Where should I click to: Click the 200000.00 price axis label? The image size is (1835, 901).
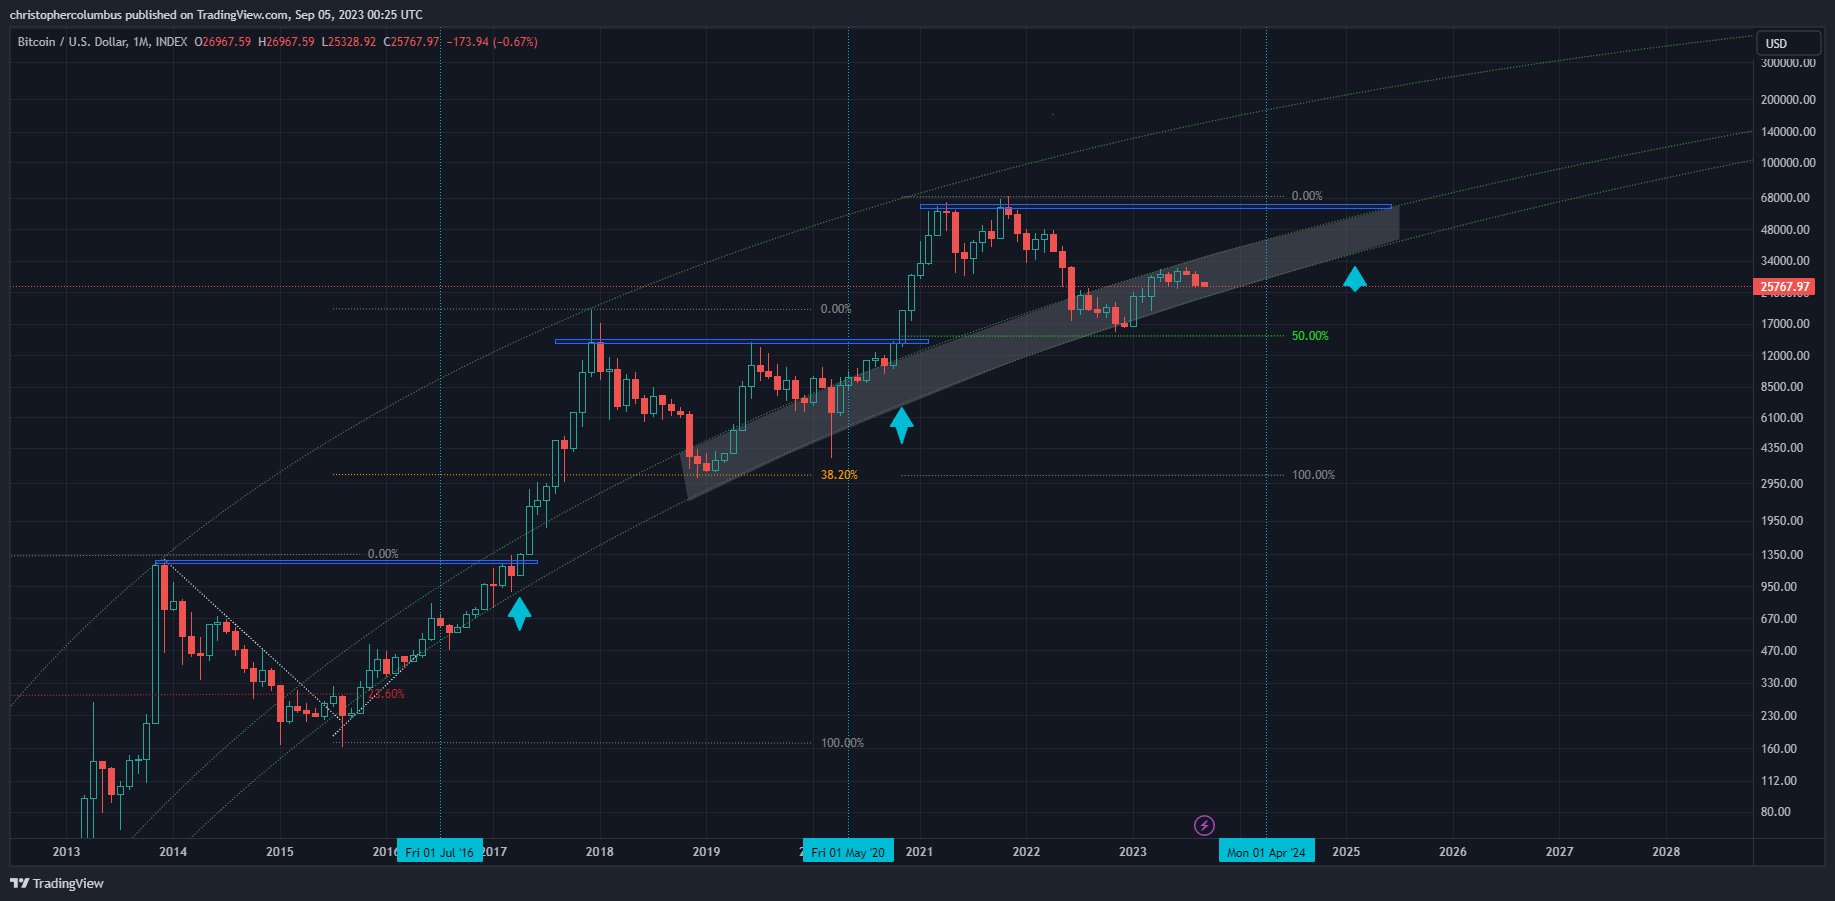click(x=1788, y=100)
